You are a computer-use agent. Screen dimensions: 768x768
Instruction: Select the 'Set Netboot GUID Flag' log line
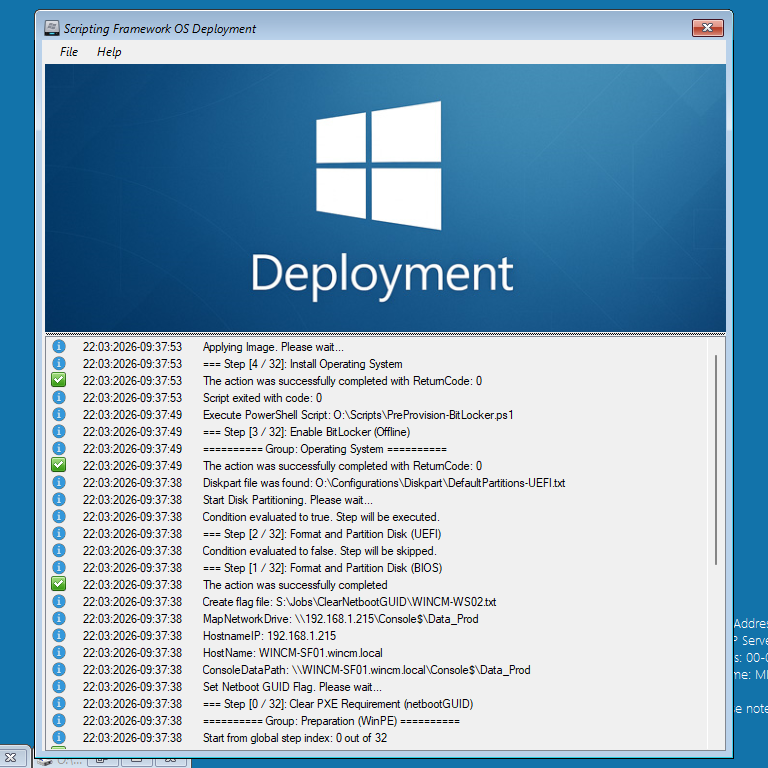click(292, 687)
